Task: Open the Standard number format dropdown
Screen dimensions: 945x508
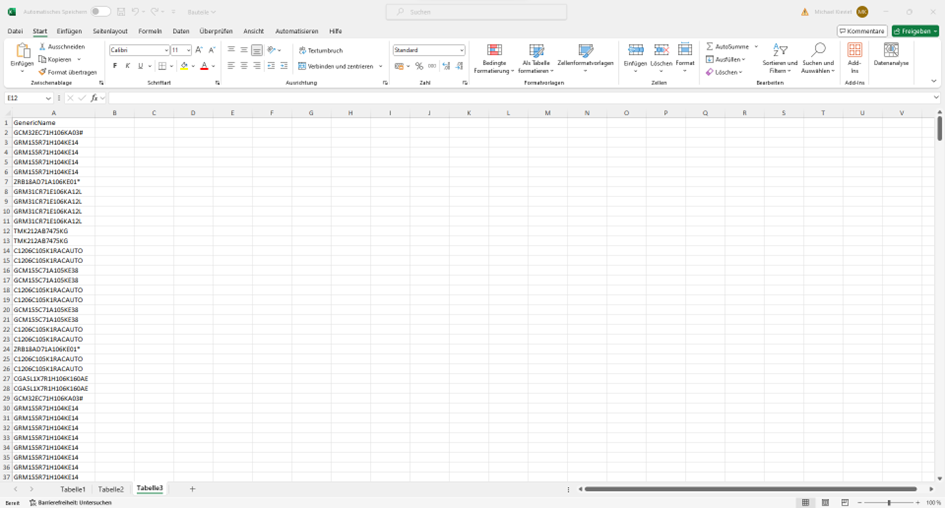Action: click(461, 50)
